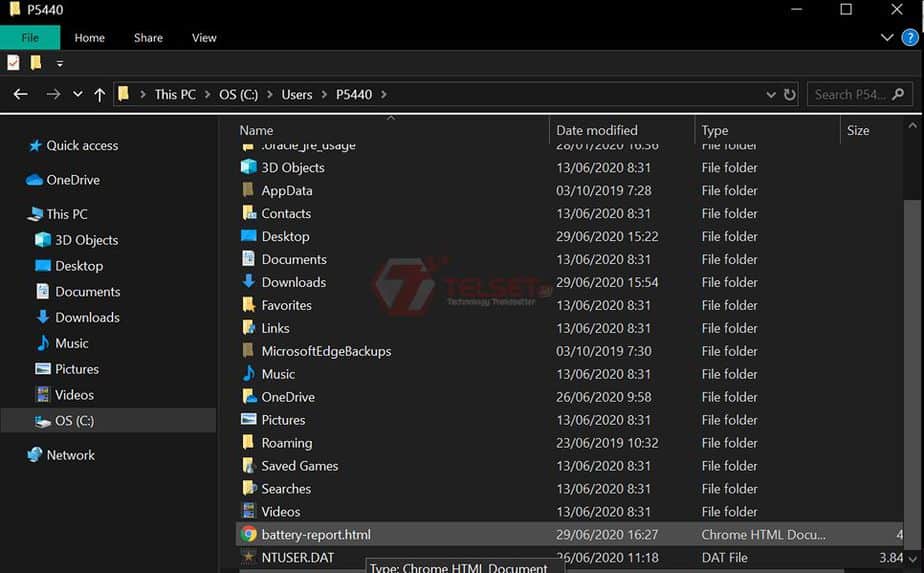Open OneDrive cloud icon in sidebar

coord(35,180)
